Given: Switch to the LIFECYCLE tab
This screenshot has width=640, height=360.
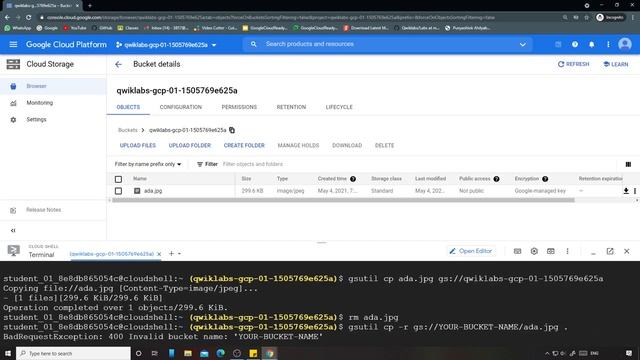Looking at the screenshot, I should (x=339, y=107).
